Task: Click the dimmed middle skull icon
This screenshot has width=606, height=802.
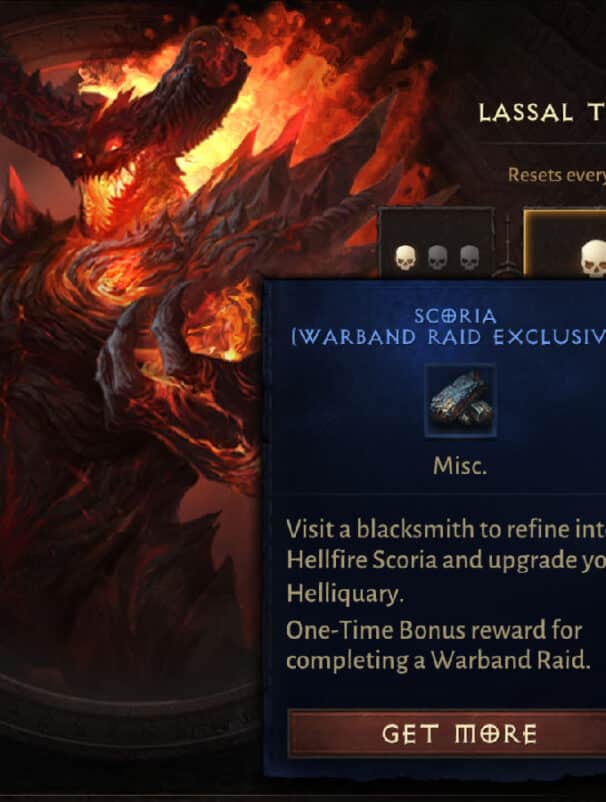Action: [437, 257]
